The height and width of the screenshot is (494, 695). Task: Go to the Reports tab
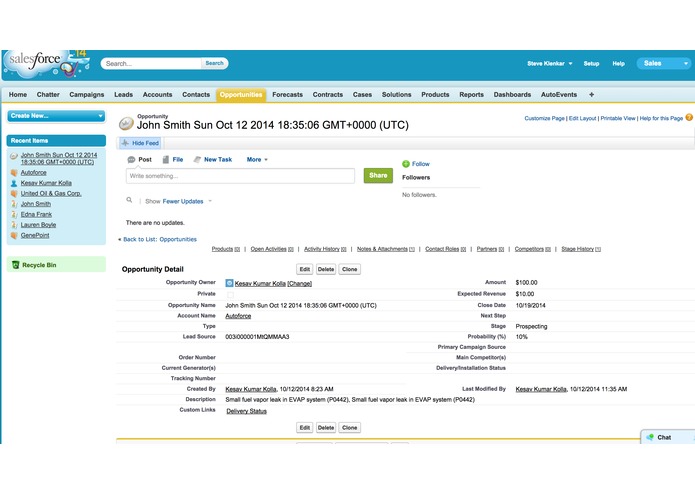tap(472, 95)
